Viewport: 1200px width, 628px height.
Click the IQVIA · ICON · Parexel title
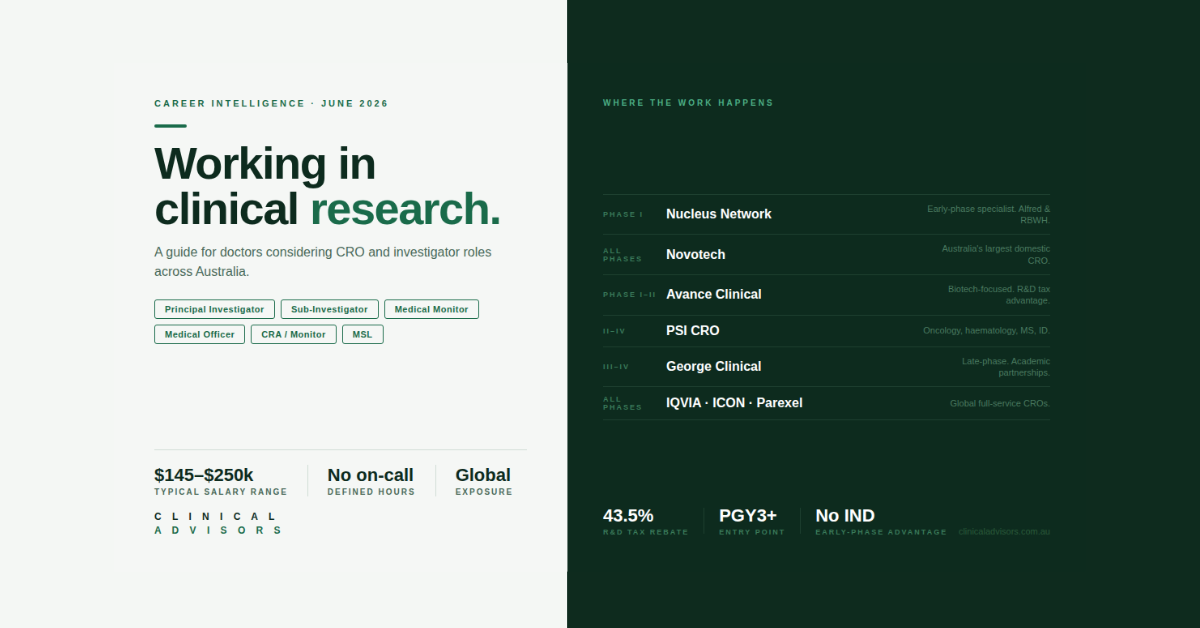pyautogui.click(x=734, y=403)
